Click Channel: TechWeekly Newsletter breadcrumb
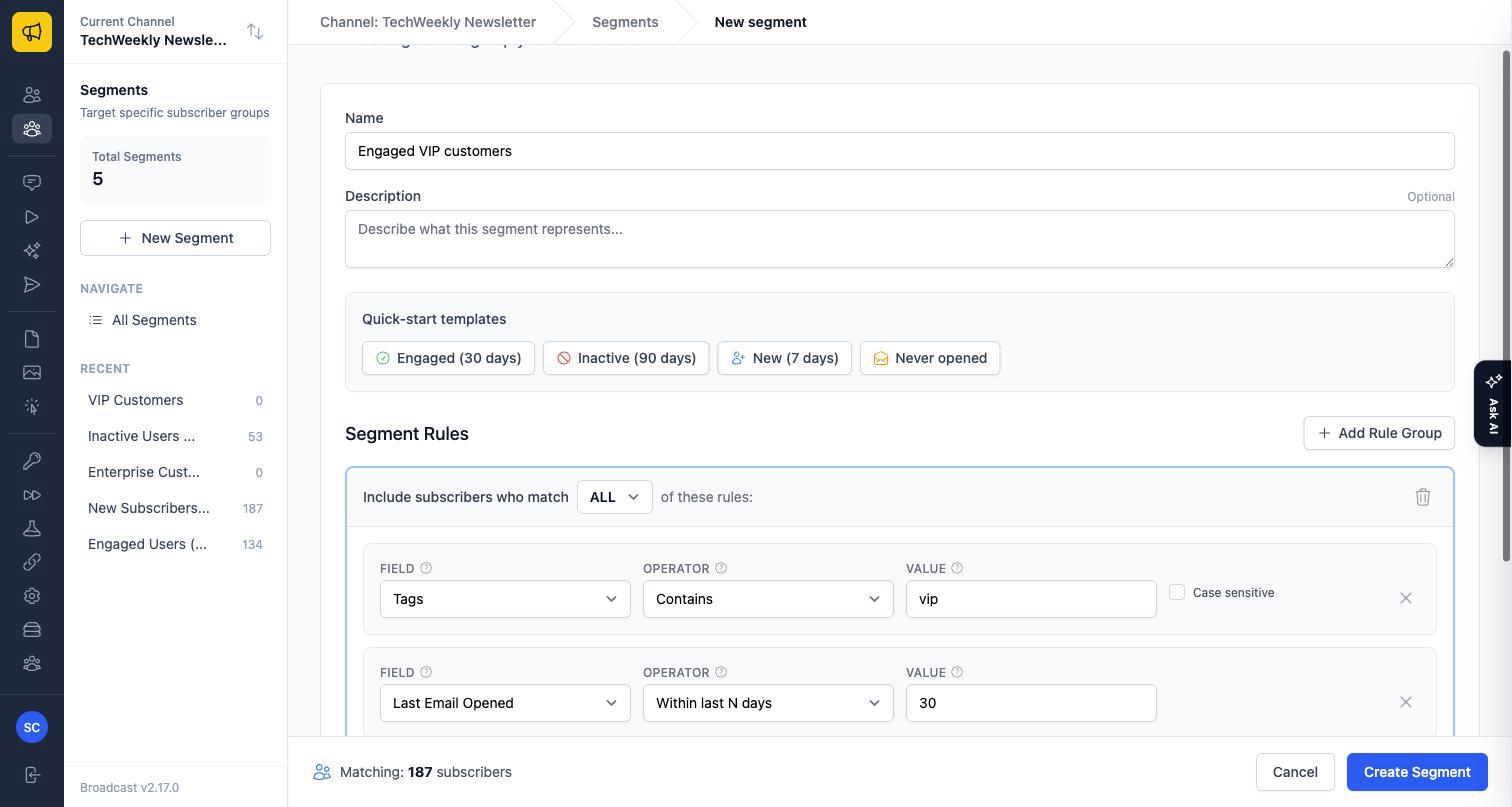Screen dimensions: 1512x807 pyautogui.click(x=428, y=22)
